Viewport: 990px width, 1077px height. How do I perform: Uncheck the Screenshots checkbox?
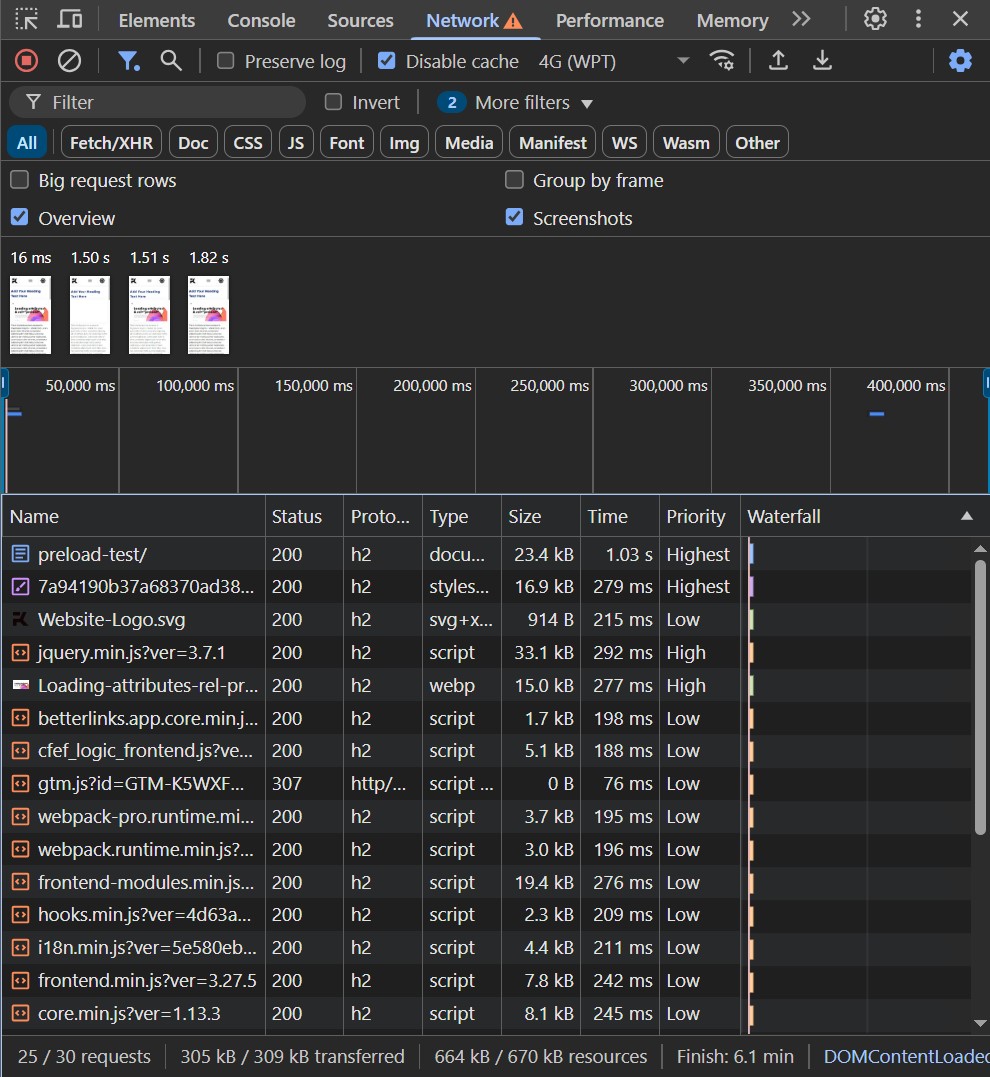514,217
